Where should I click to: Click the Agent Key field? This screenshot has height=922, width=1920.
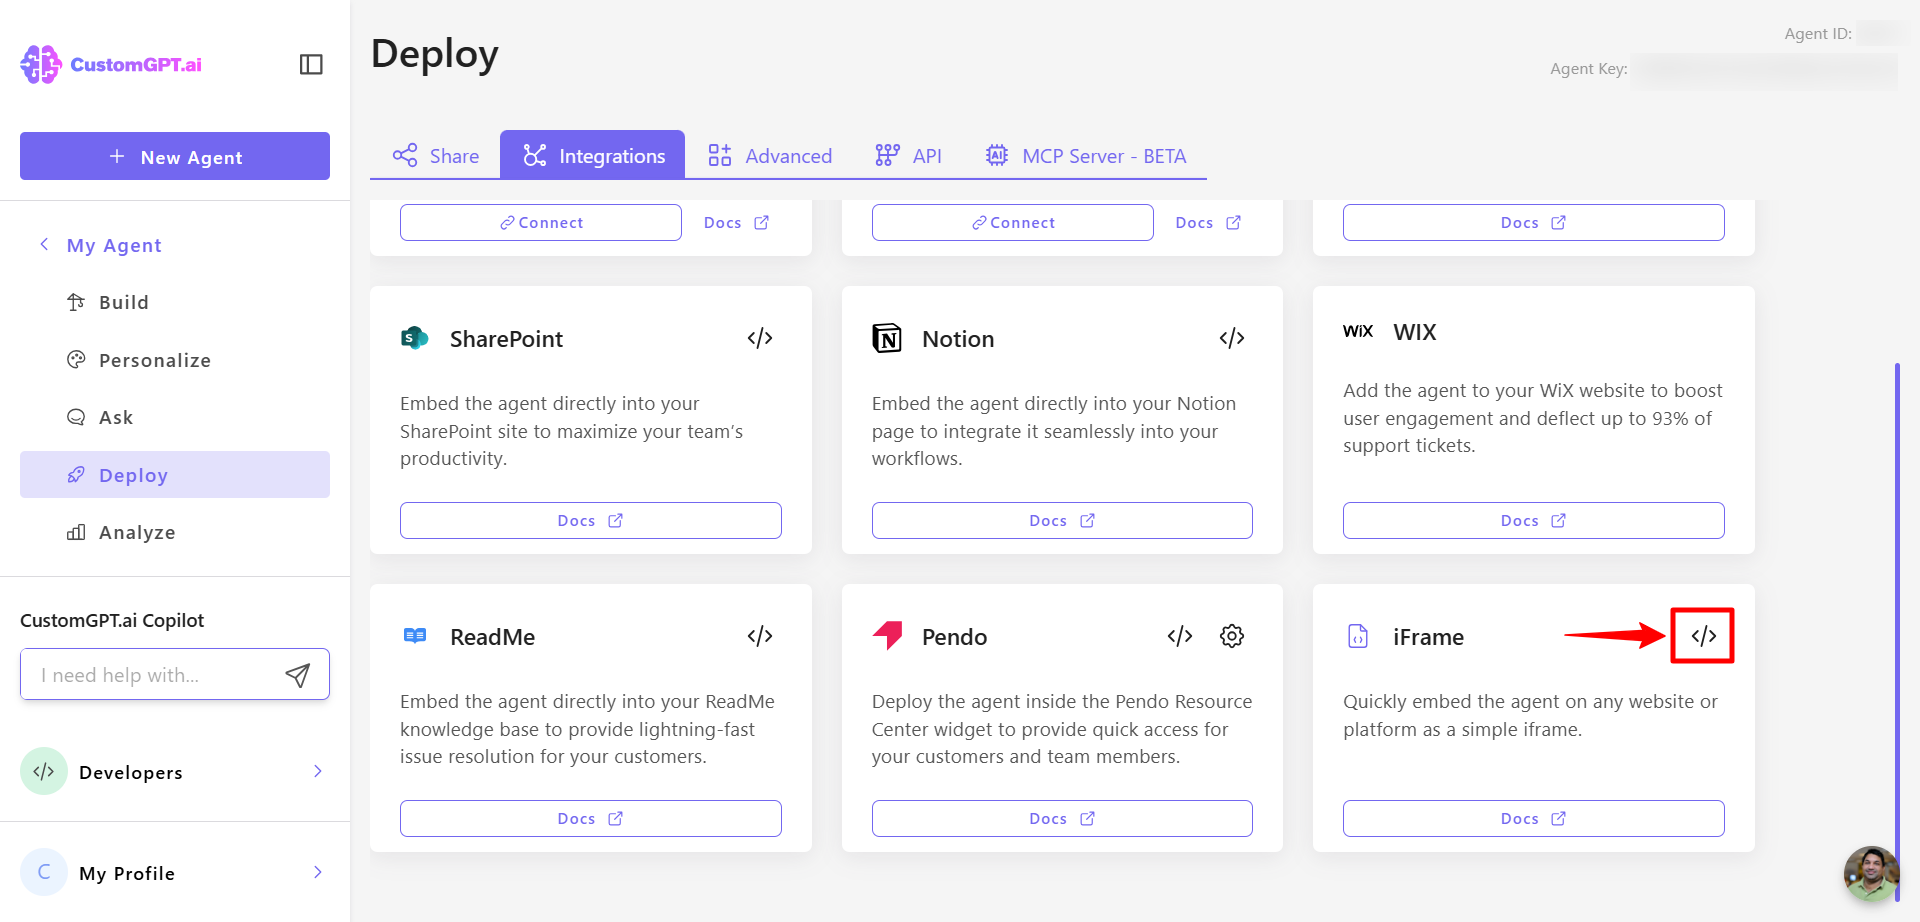pos(1765,70)
